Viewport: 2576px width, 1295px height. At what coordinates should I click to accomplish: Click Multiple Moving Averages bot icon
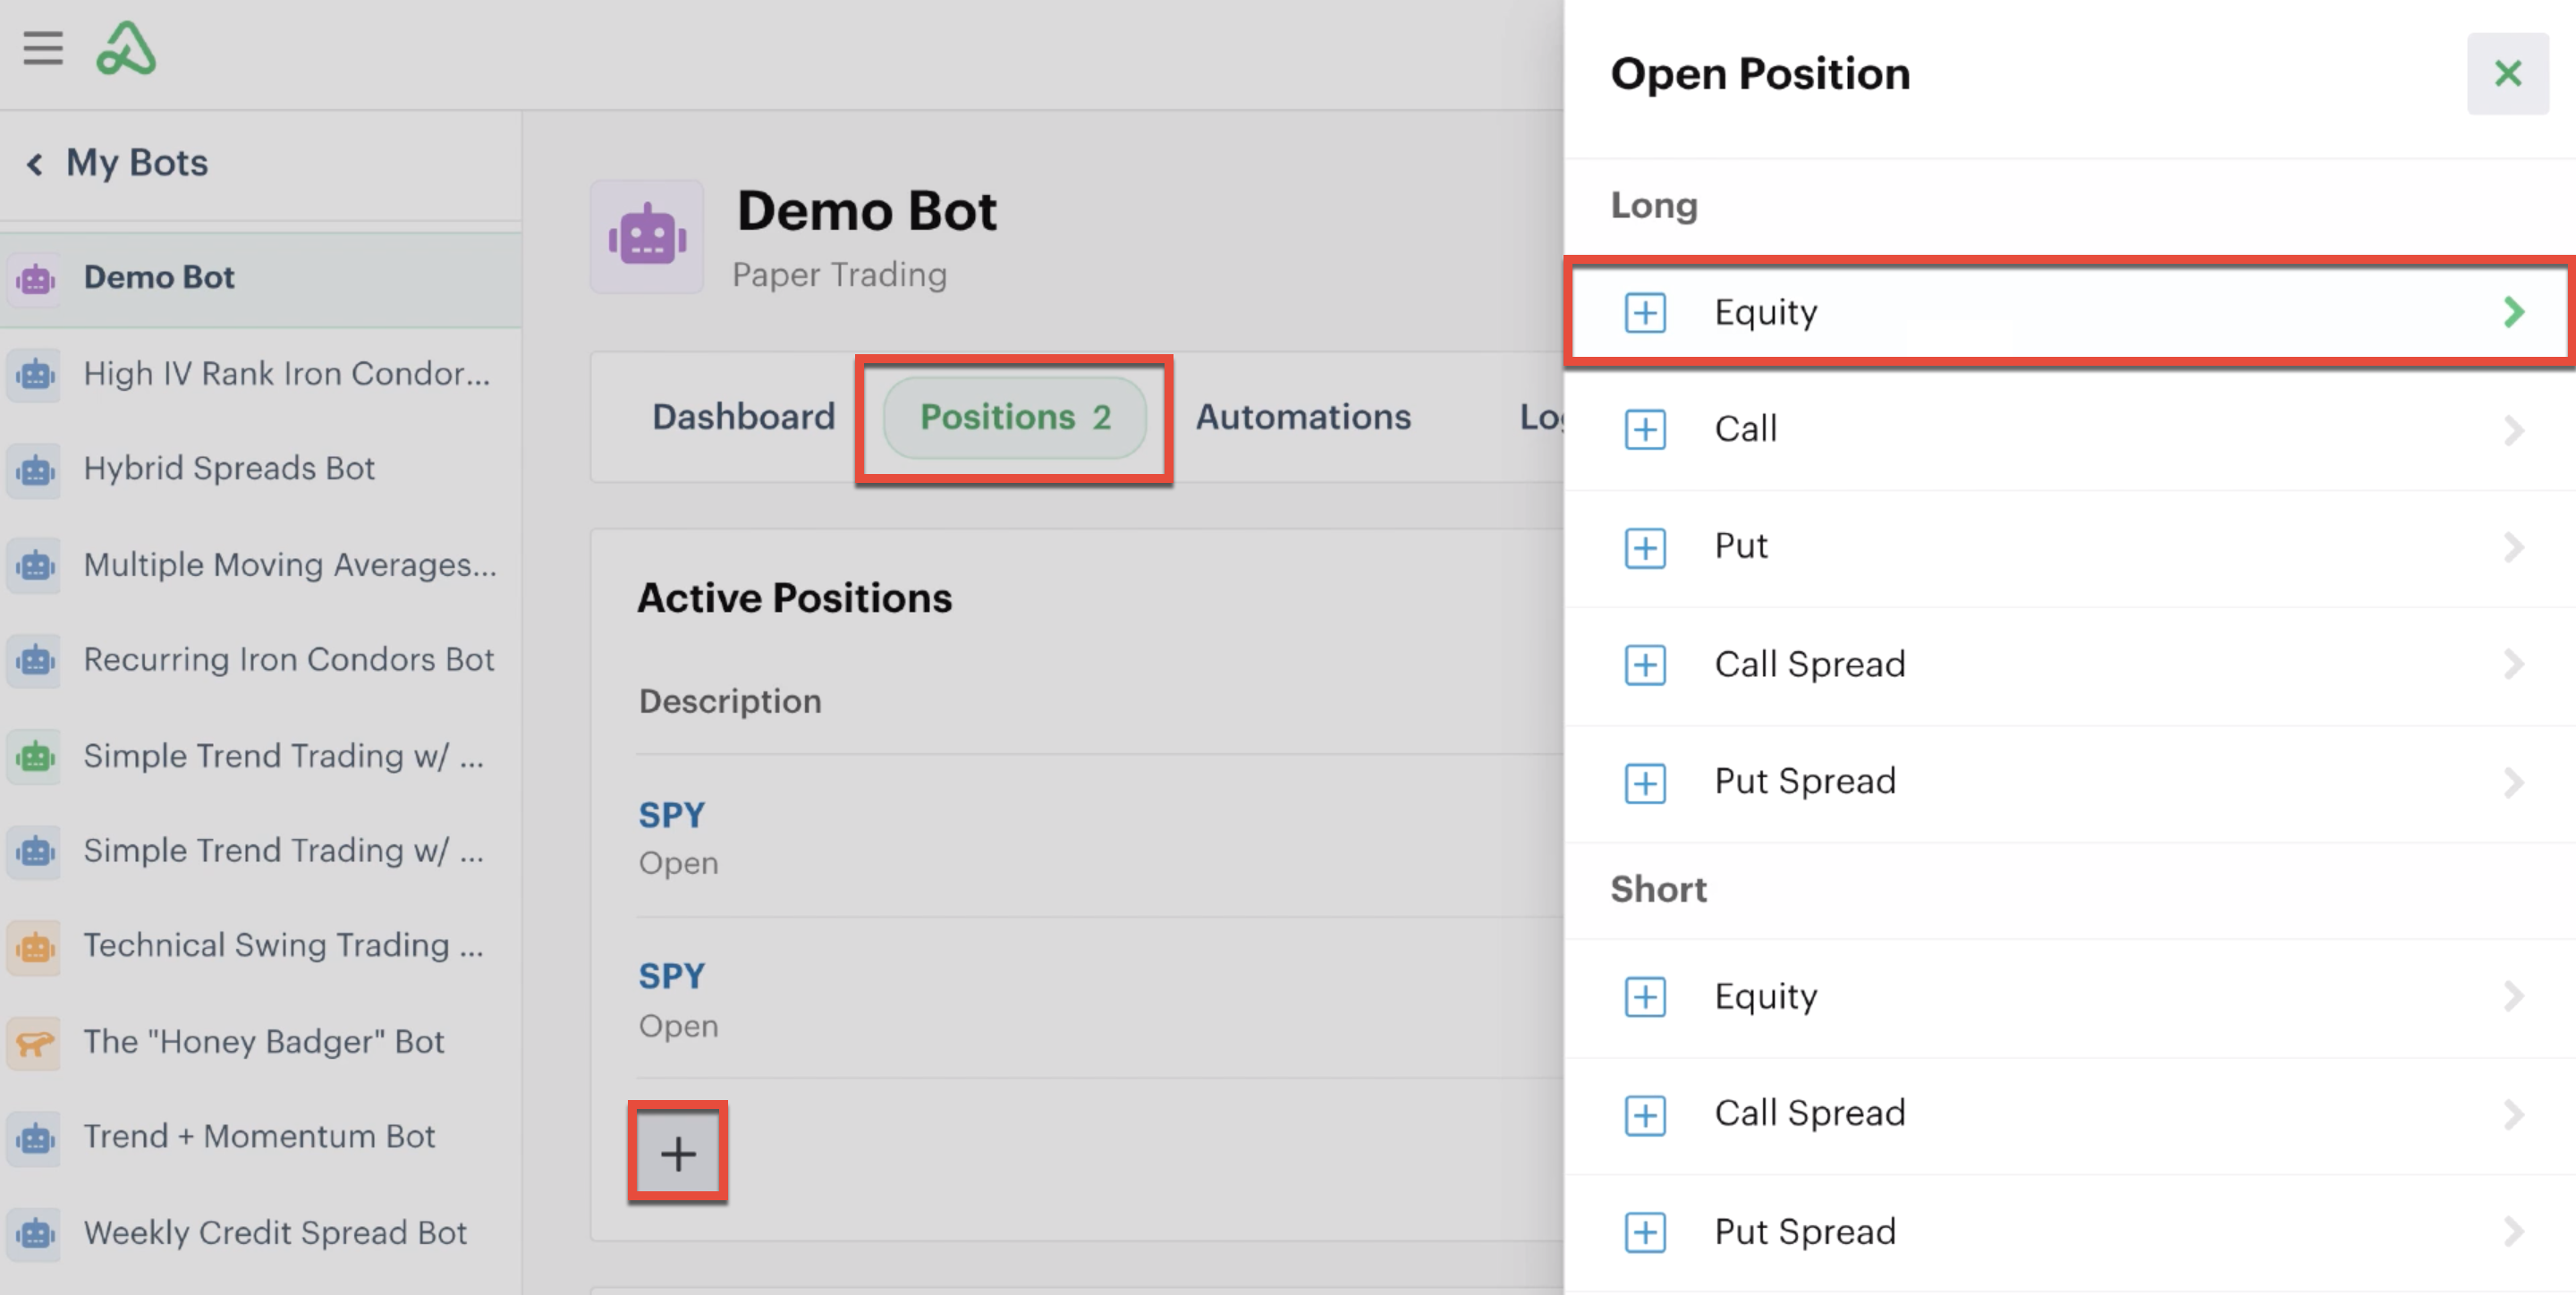point(36,566)
